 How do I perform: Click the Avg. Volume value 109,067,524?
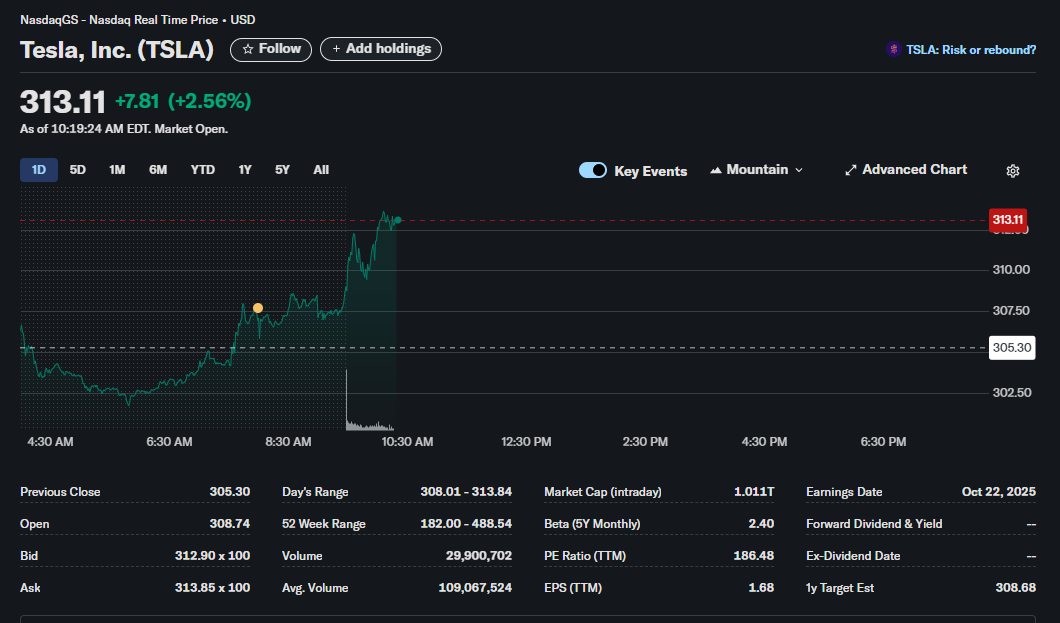point(475,588)
